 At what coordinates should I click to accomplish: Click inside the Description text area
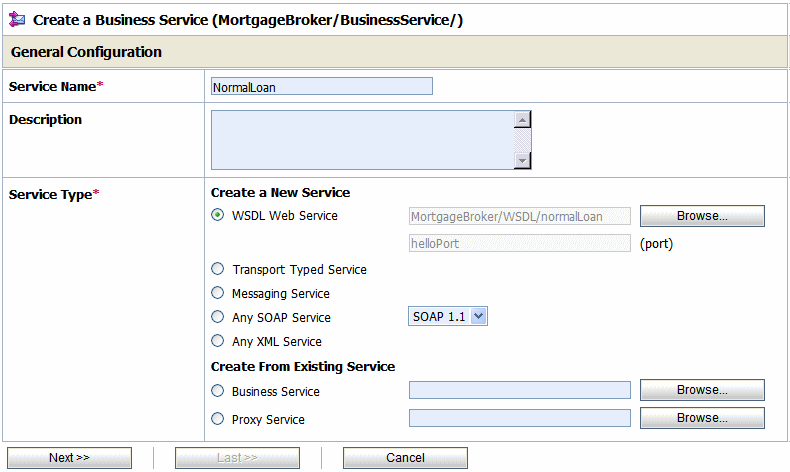(x=363, y=140)
